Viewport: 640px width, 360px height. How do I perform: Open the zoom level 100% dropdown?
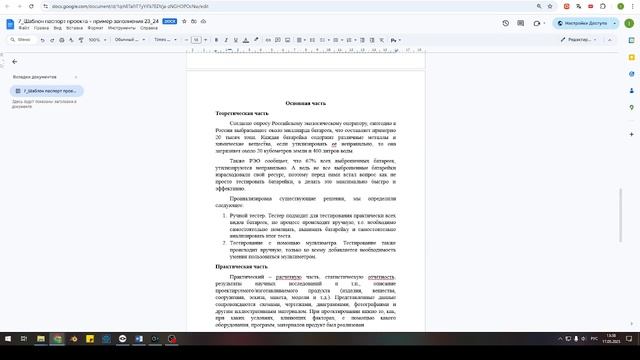pyautogui.click(x=98, y=40)
